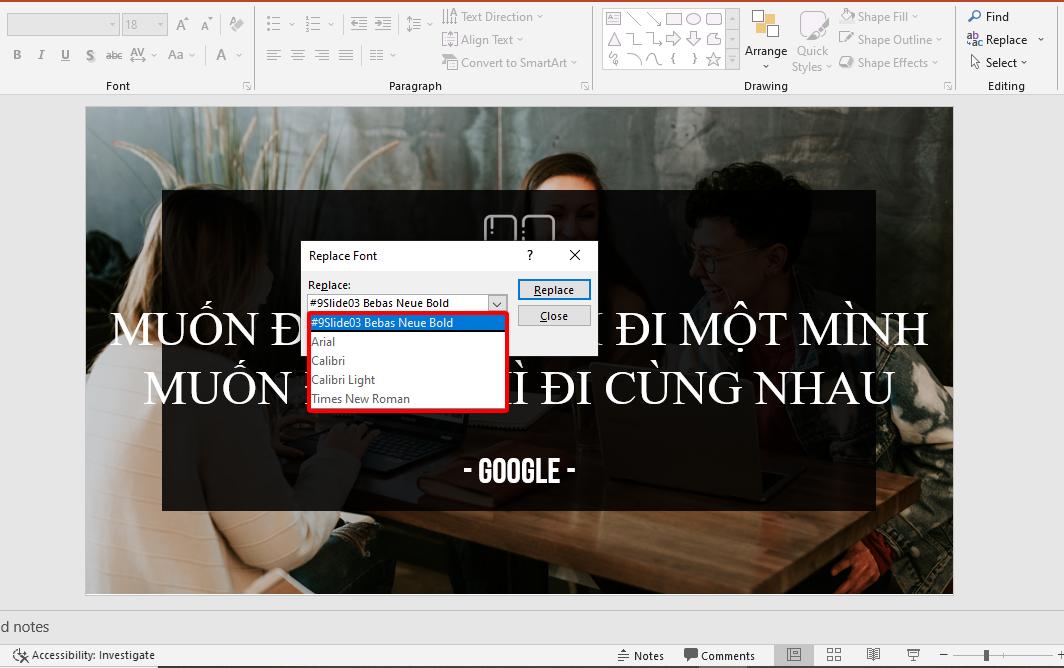
Task: Increase the font size
Action: 181,22
